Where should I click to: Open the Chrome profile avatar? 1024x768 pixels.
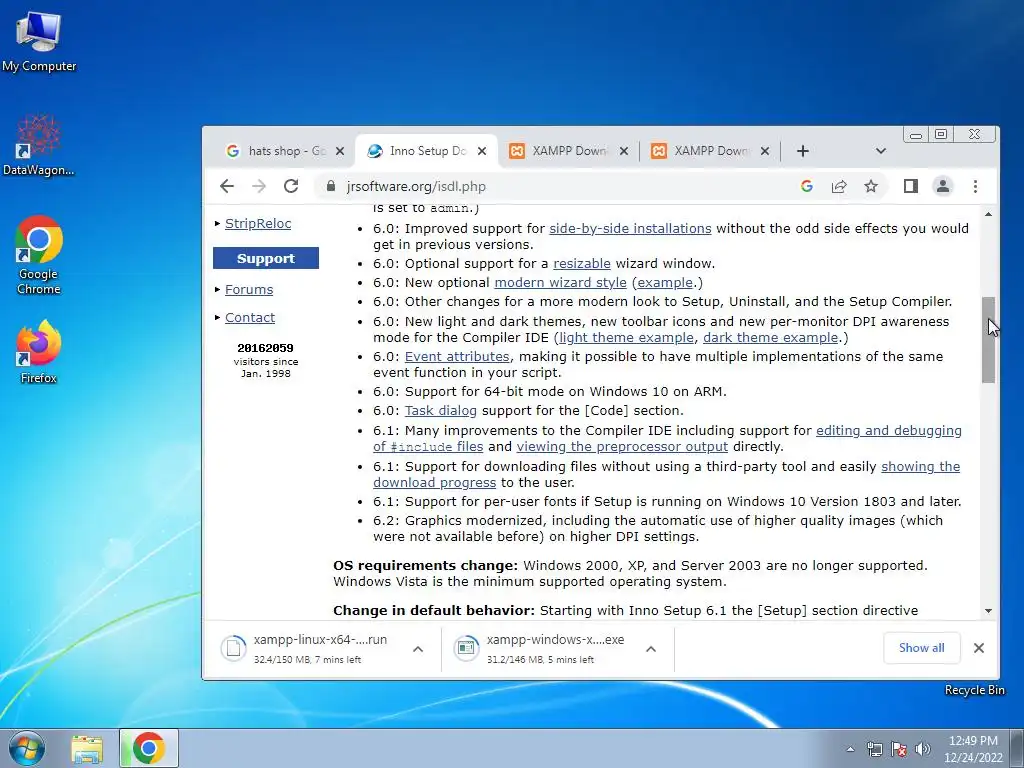coord(942,186)
